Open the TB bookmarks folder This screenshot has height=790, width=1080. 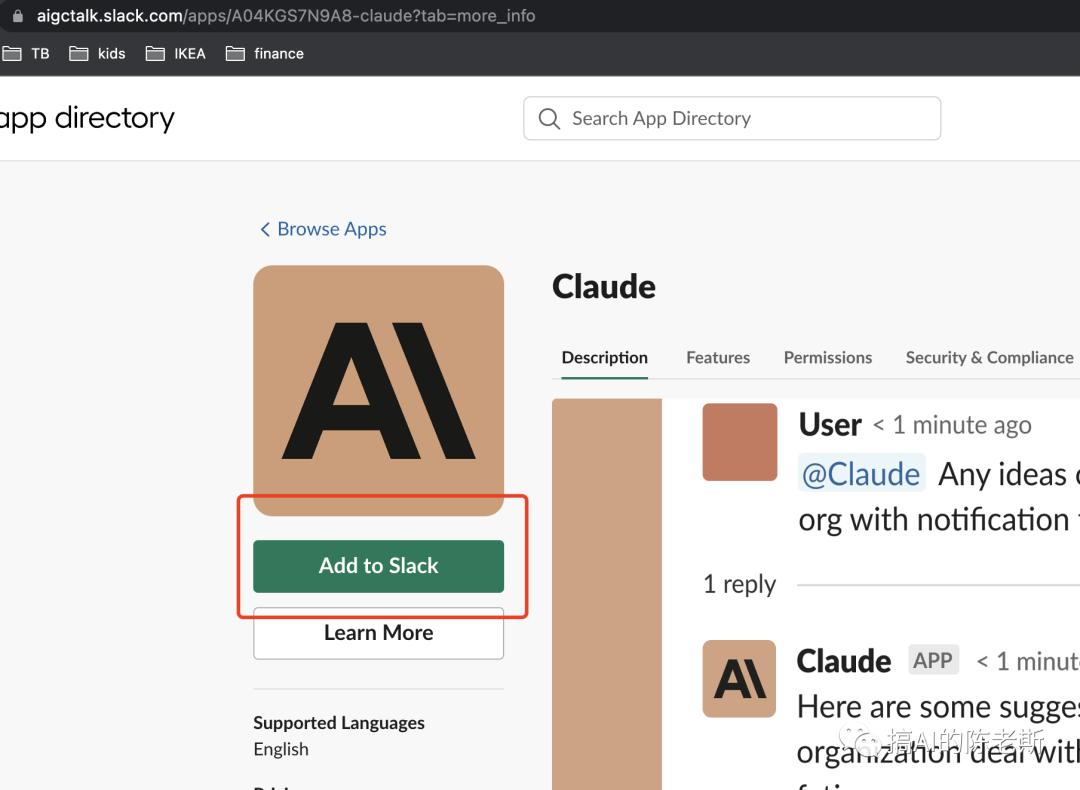click(x=26, y=54)
